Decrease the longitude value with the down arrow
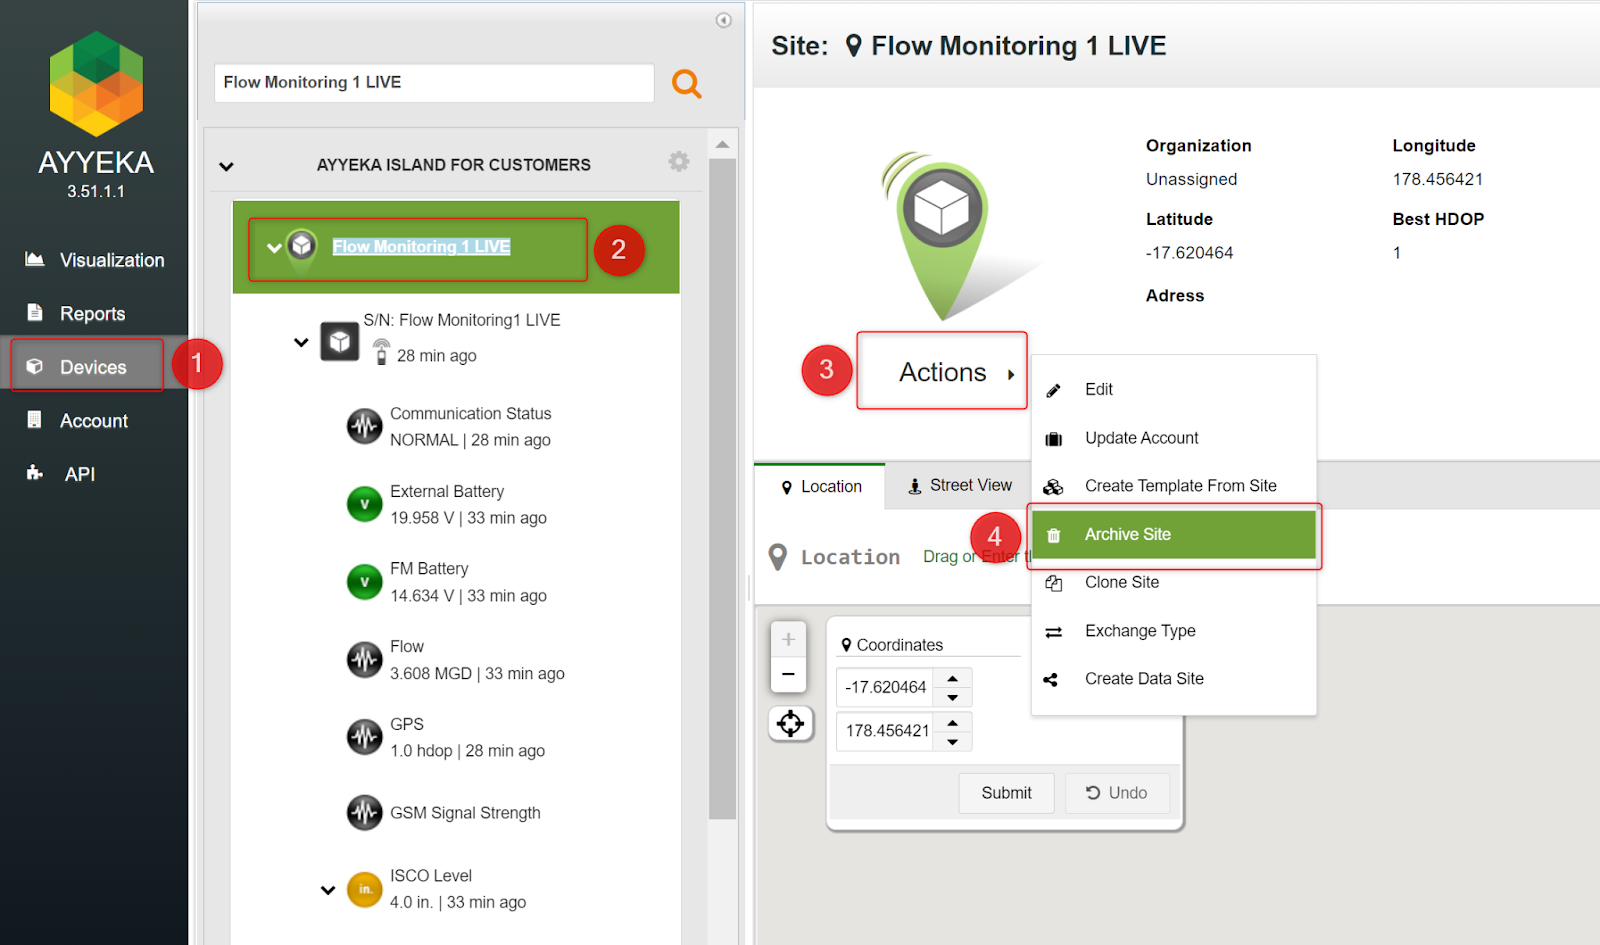The height and width of the screenshot is (945, 1600). tap(953, 741)
